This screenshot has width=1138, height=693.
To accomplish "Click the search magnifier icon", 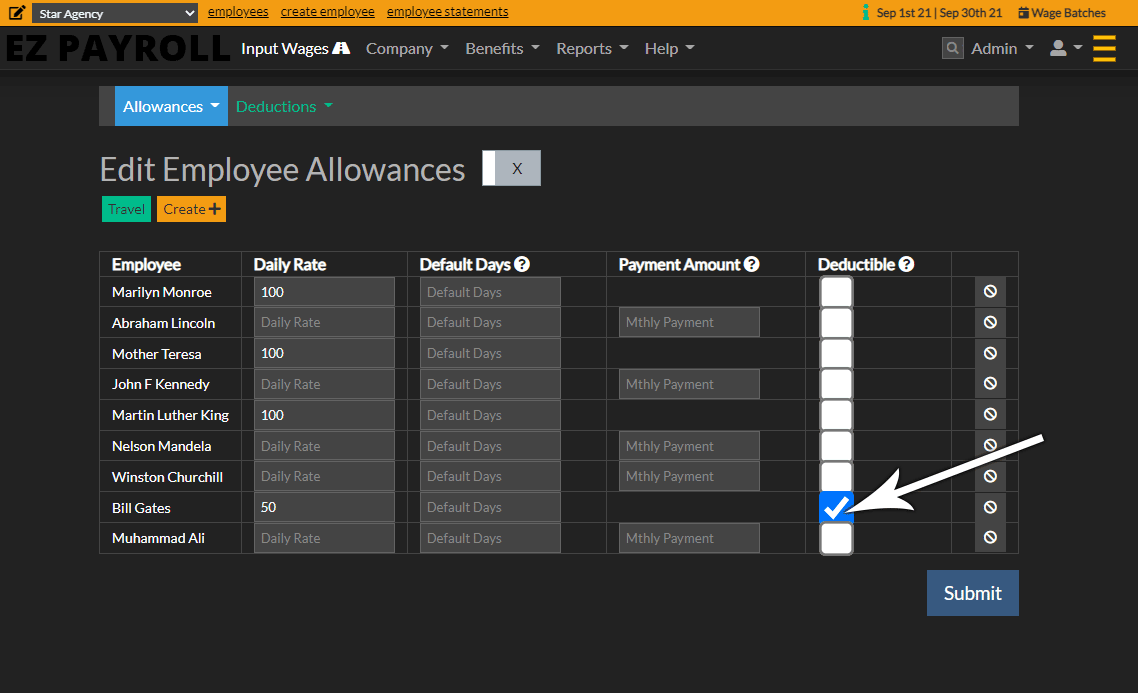I will click(953, 48).
